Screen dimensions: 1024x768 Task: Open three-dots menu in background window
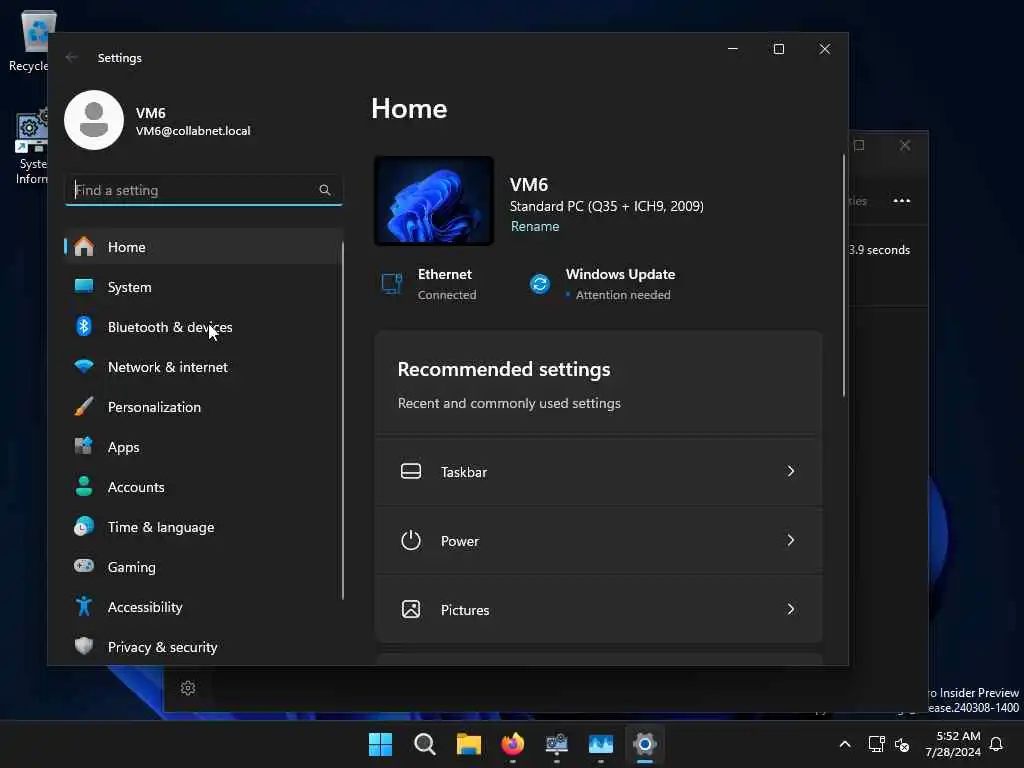(x=902, y=200)
